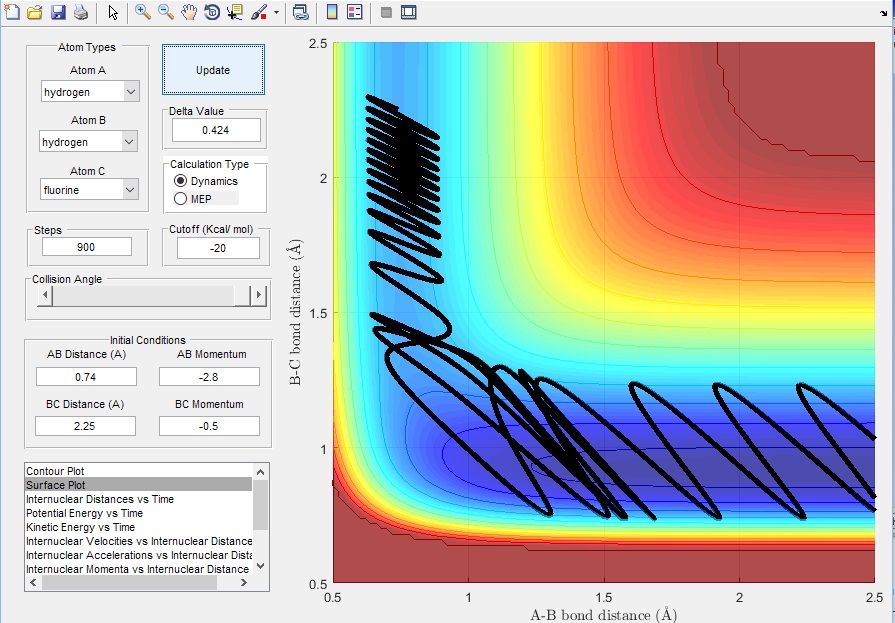Click the BC Distance field
Viewport: 895px width, 623px height.
85,426
